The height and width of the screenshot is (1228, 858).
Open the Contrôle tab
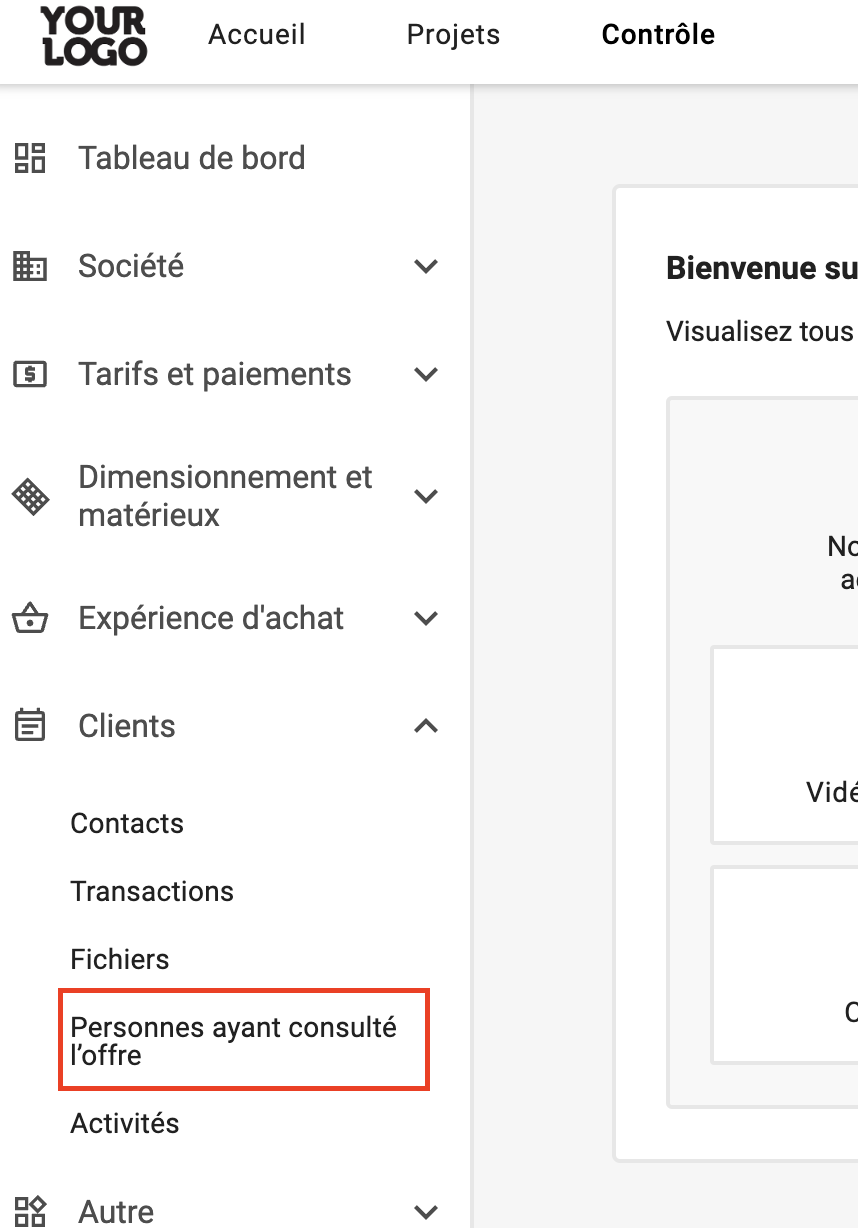658,34
